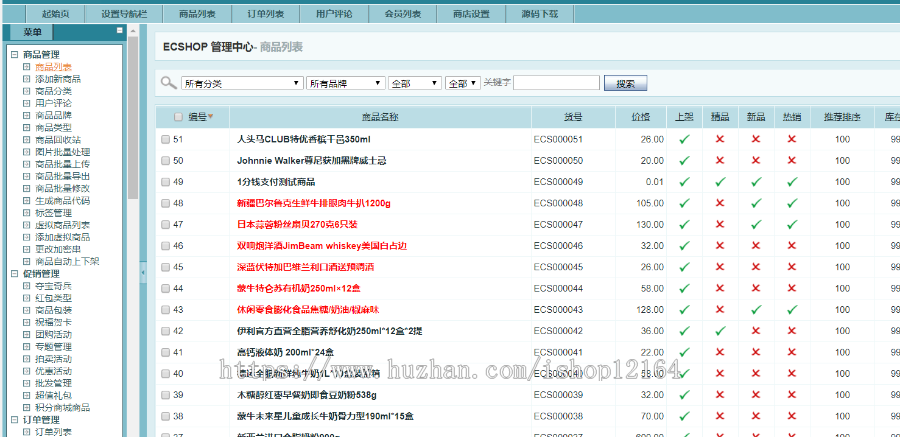900x437 pixels.
Task: Click the green 精品 checkmark for item 42
Action: coord(720,331)
